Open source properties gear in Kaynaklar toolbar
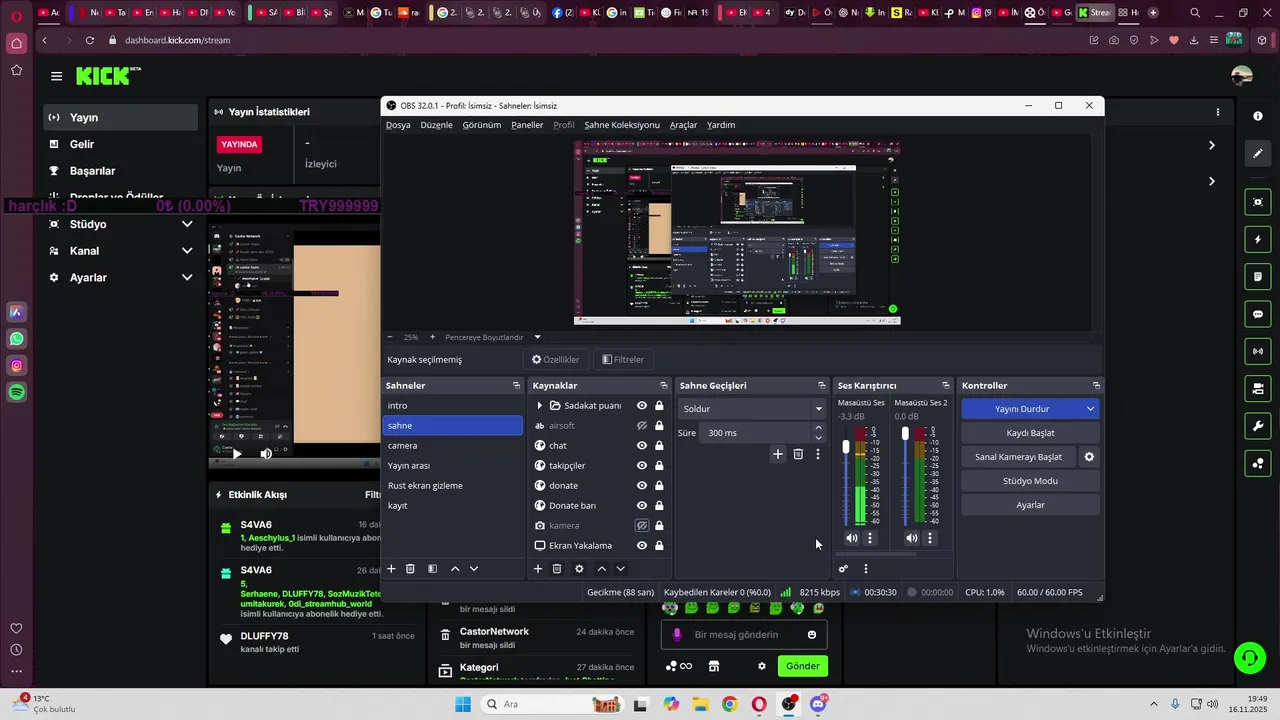This screenshot has width=1280, height=720. (579, 569)
